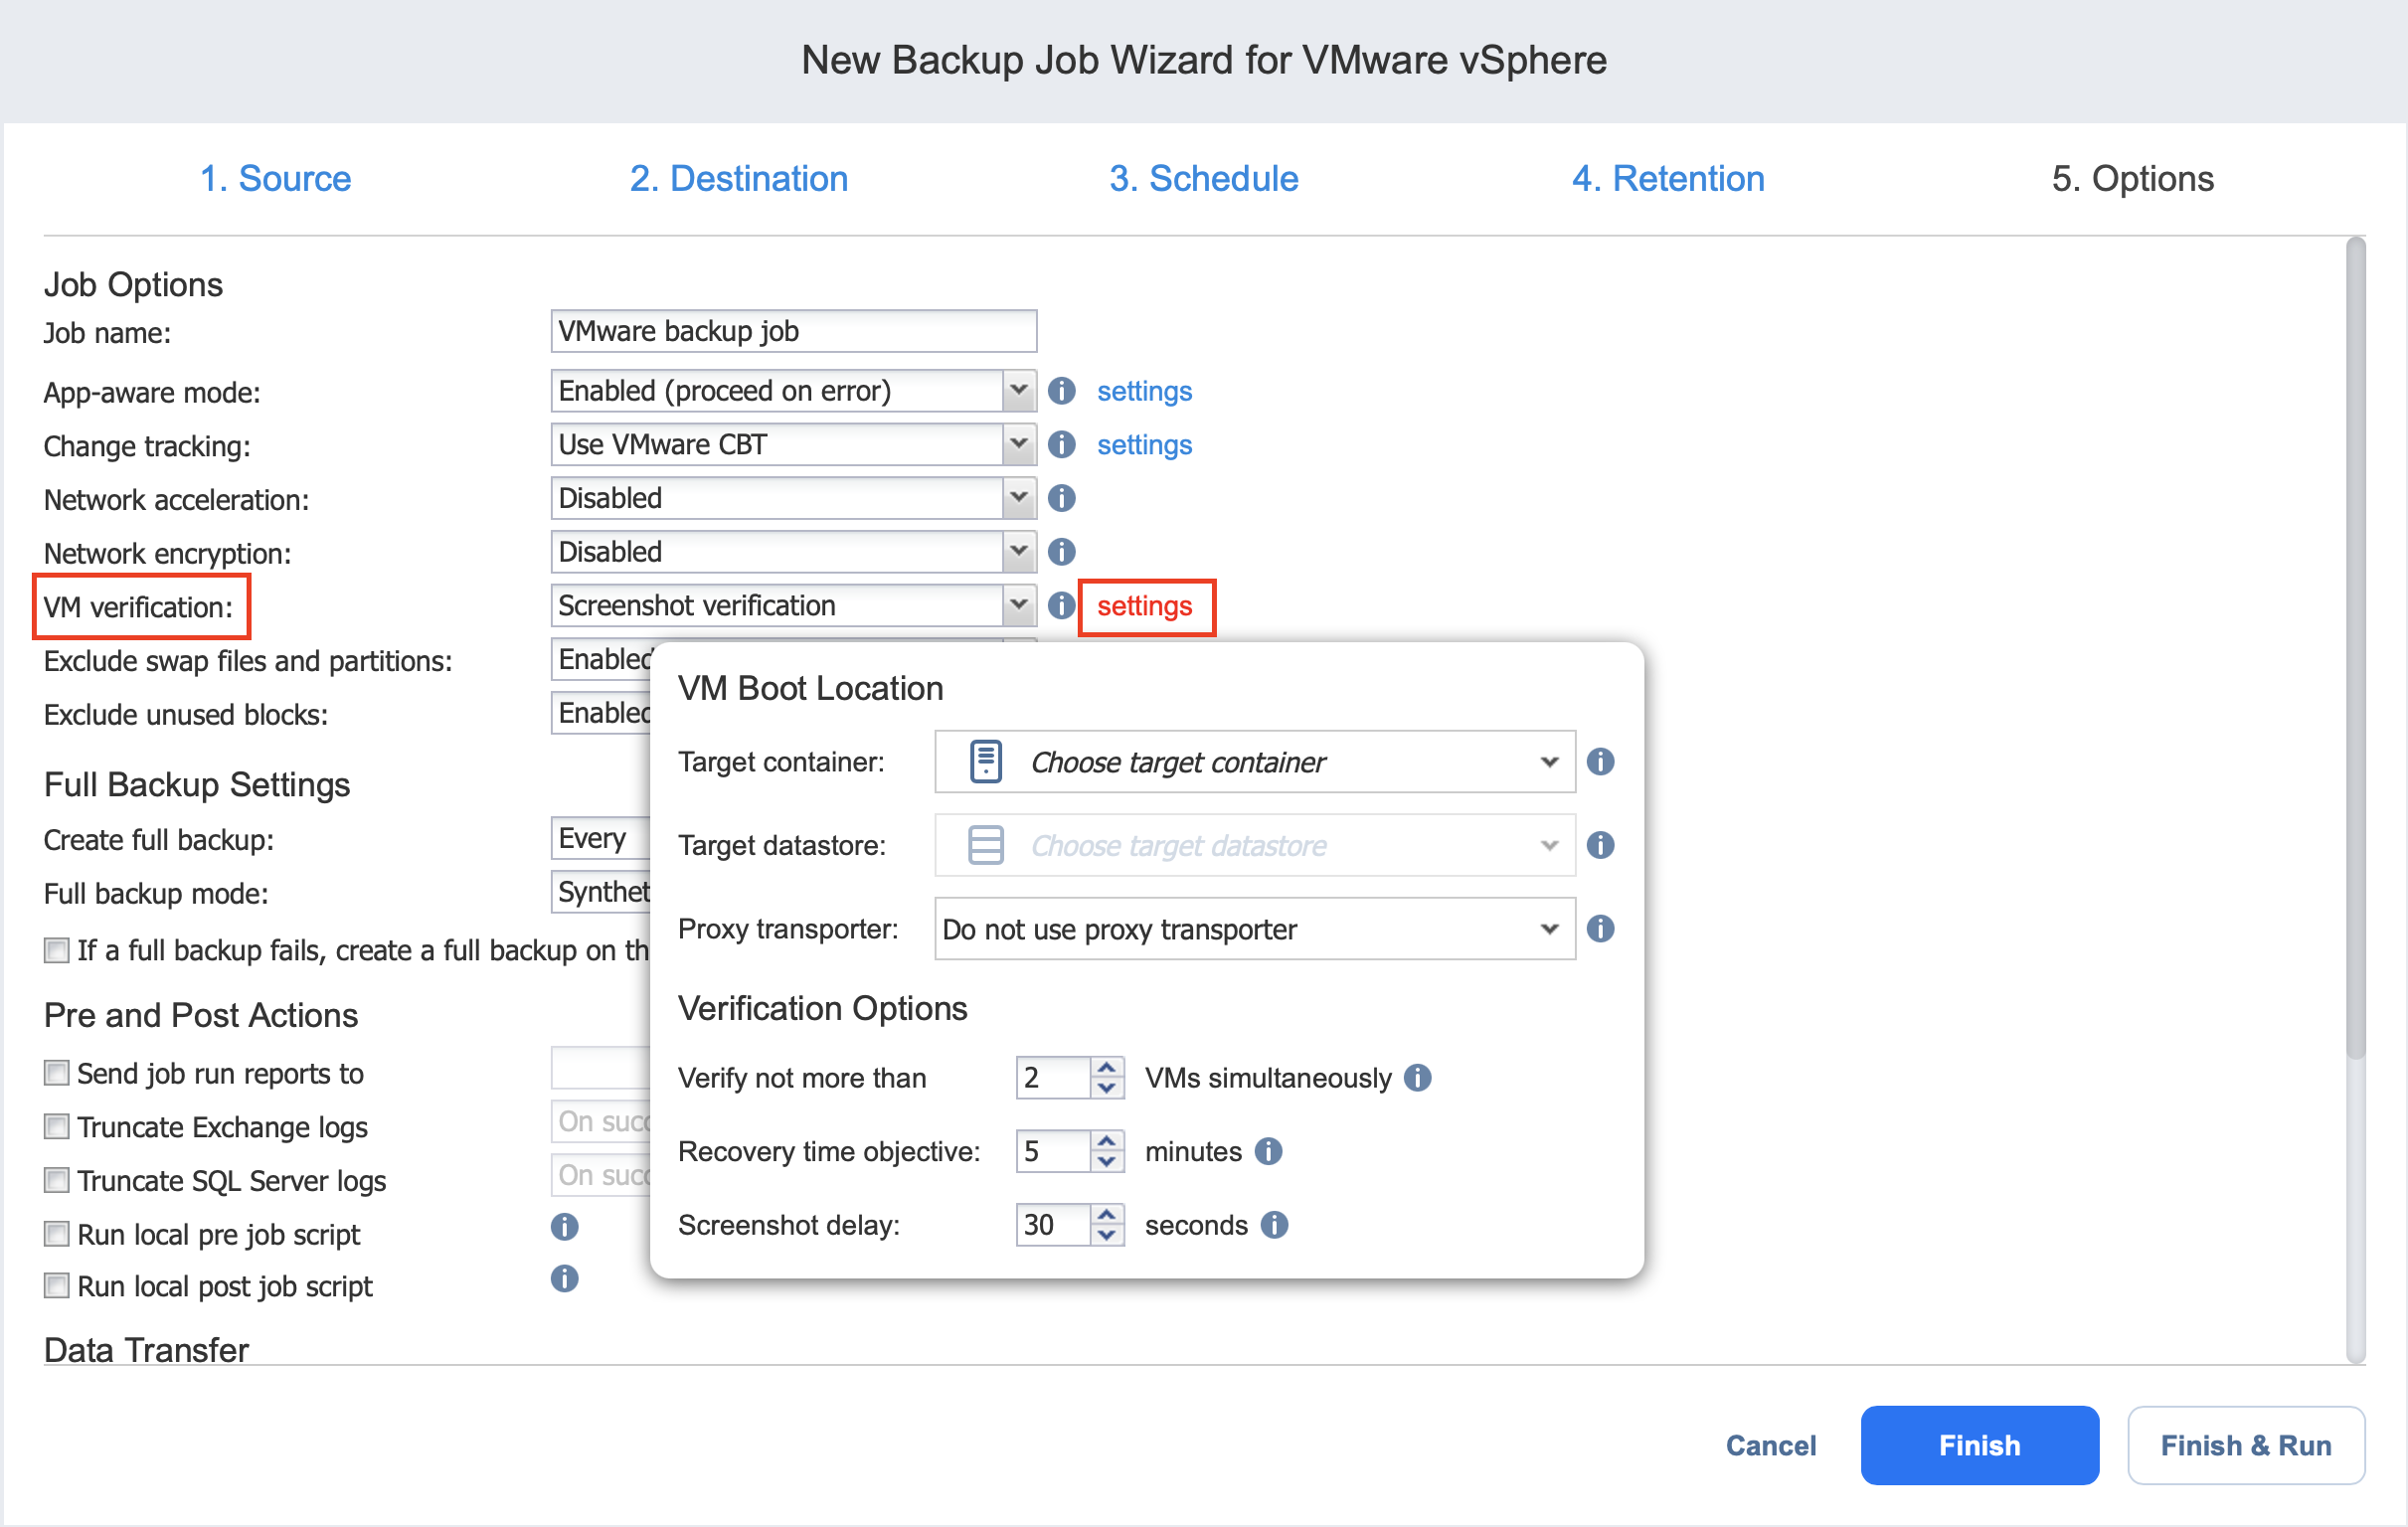Open the Proxy transporter dropdown
The image size is (2408, 1527).
(1255, 929)
